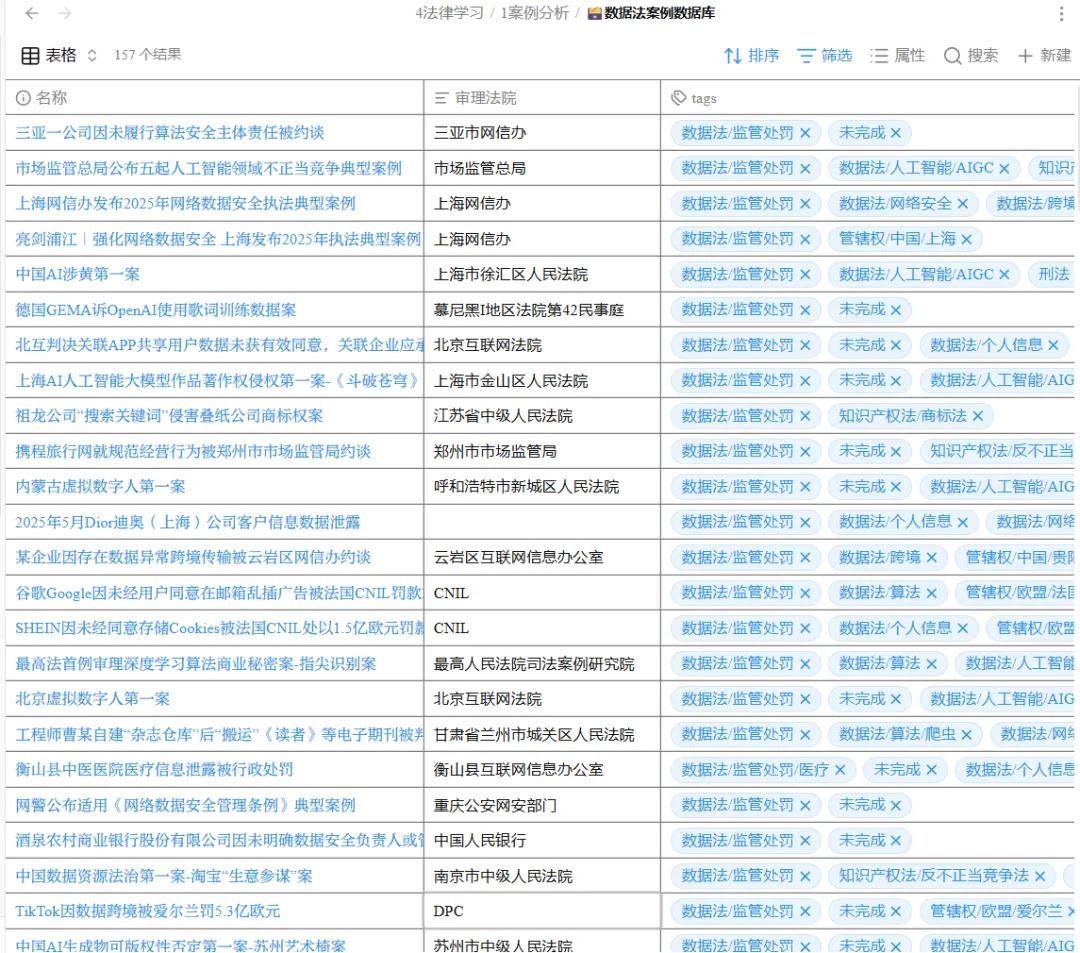Remove 管辖权/中国/上海 tag in 亮剑浦江 row
The width and height of the screenshot is (1080, 953).
pos(966,239)
